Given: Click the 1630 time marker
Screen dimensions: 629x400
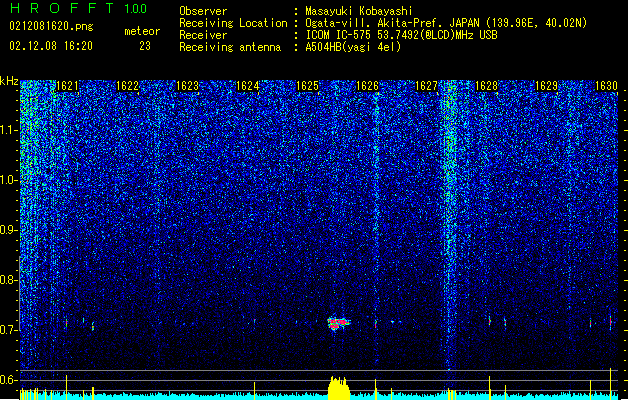Looking at the screenshot, I should [606, 86].
